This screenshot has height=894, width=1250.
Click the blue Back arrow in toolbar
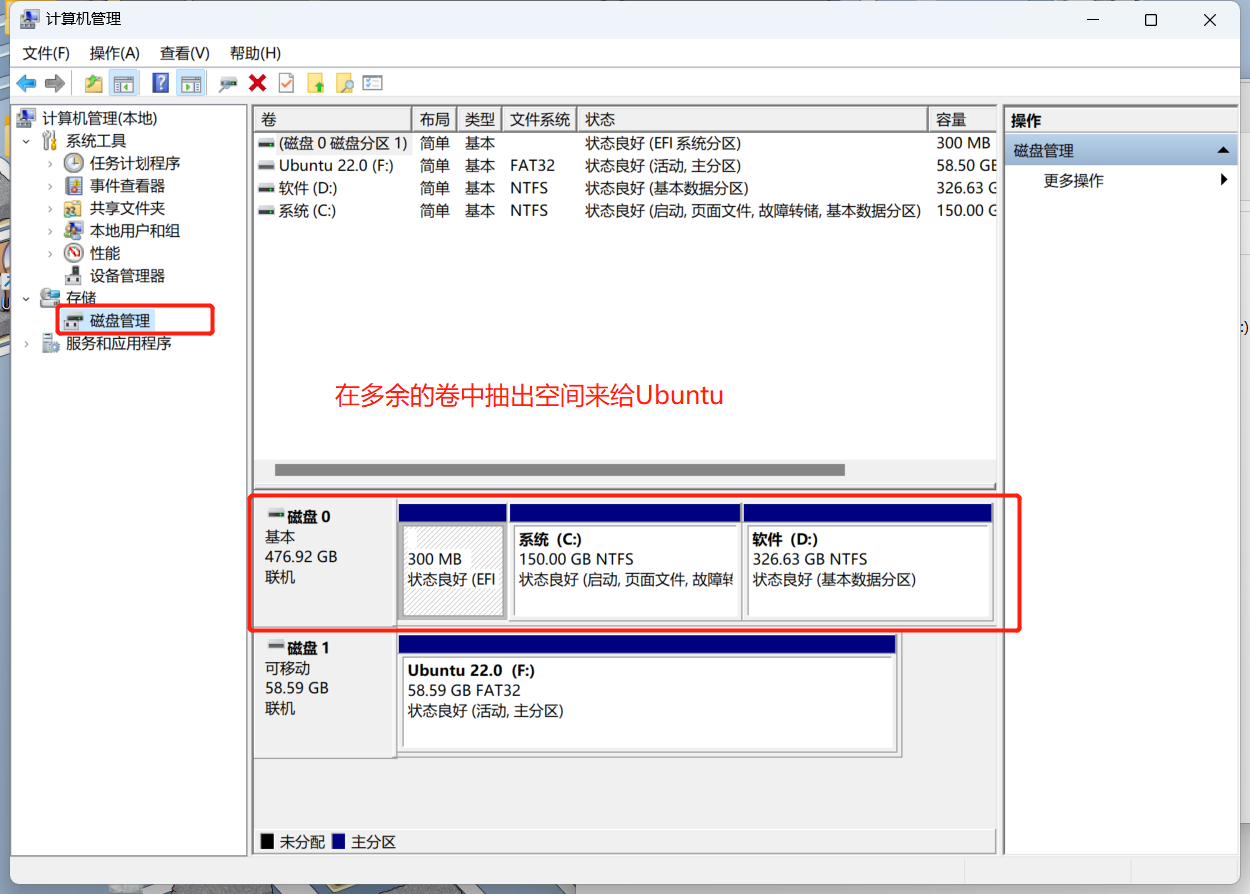pos(26,83)
